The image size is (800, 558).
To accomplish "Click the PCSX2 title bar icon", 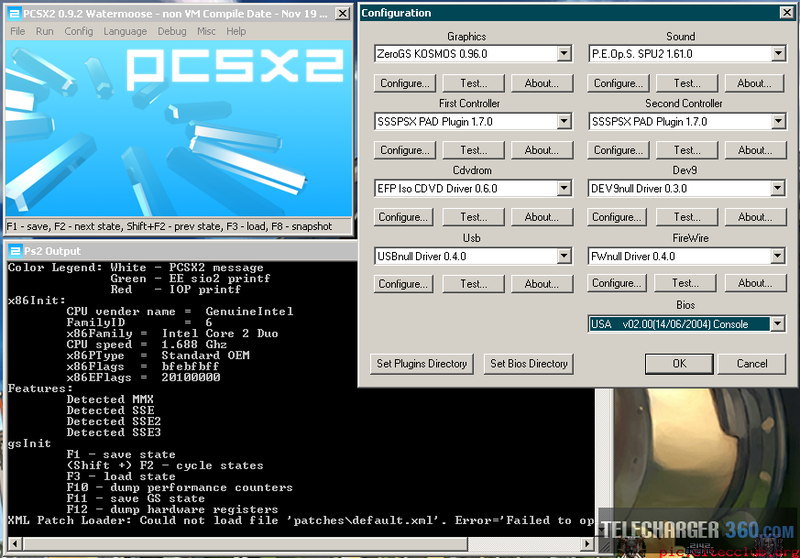I will [15, 14].
